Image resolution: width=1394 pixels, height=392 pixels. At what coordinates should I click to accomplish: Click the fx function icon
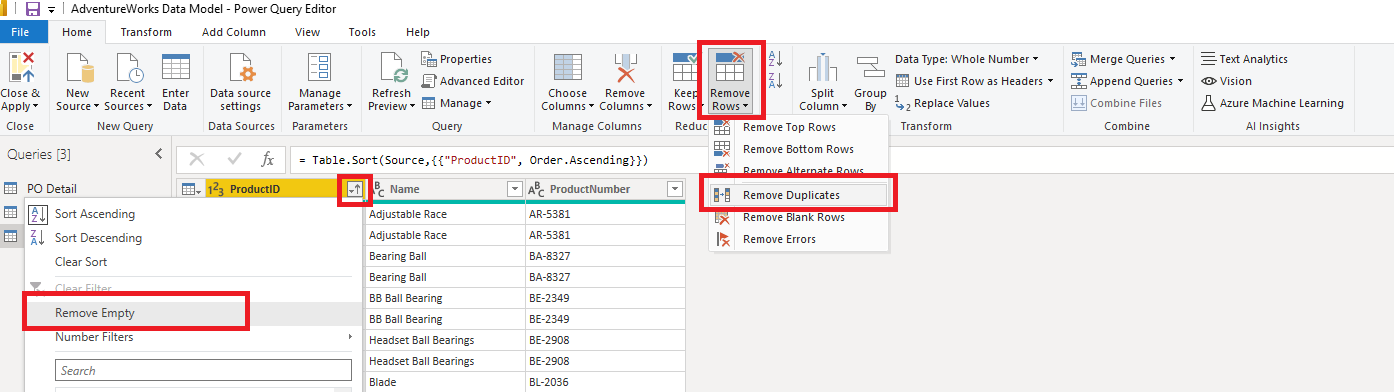(268, 160)
